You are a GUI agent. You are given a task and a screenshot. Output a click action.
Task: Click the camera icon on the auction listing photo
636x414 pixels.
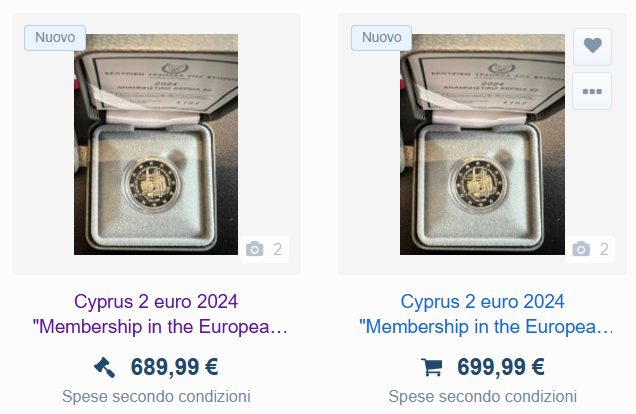coord(255,249)
